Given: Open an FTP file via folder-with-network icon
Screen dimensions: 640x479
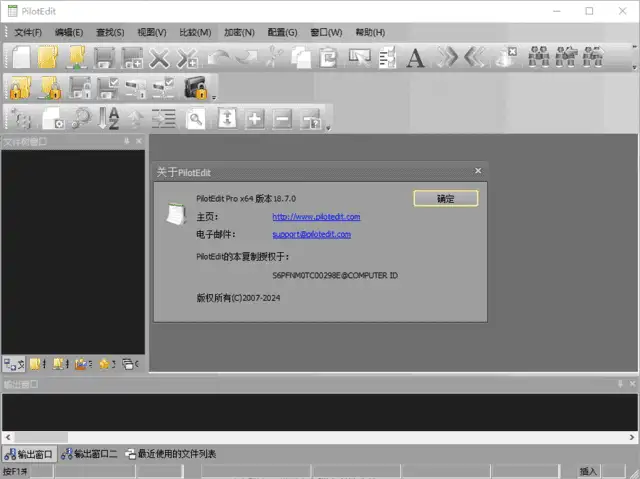Looking at the screenshot, I should pos(77,57).
